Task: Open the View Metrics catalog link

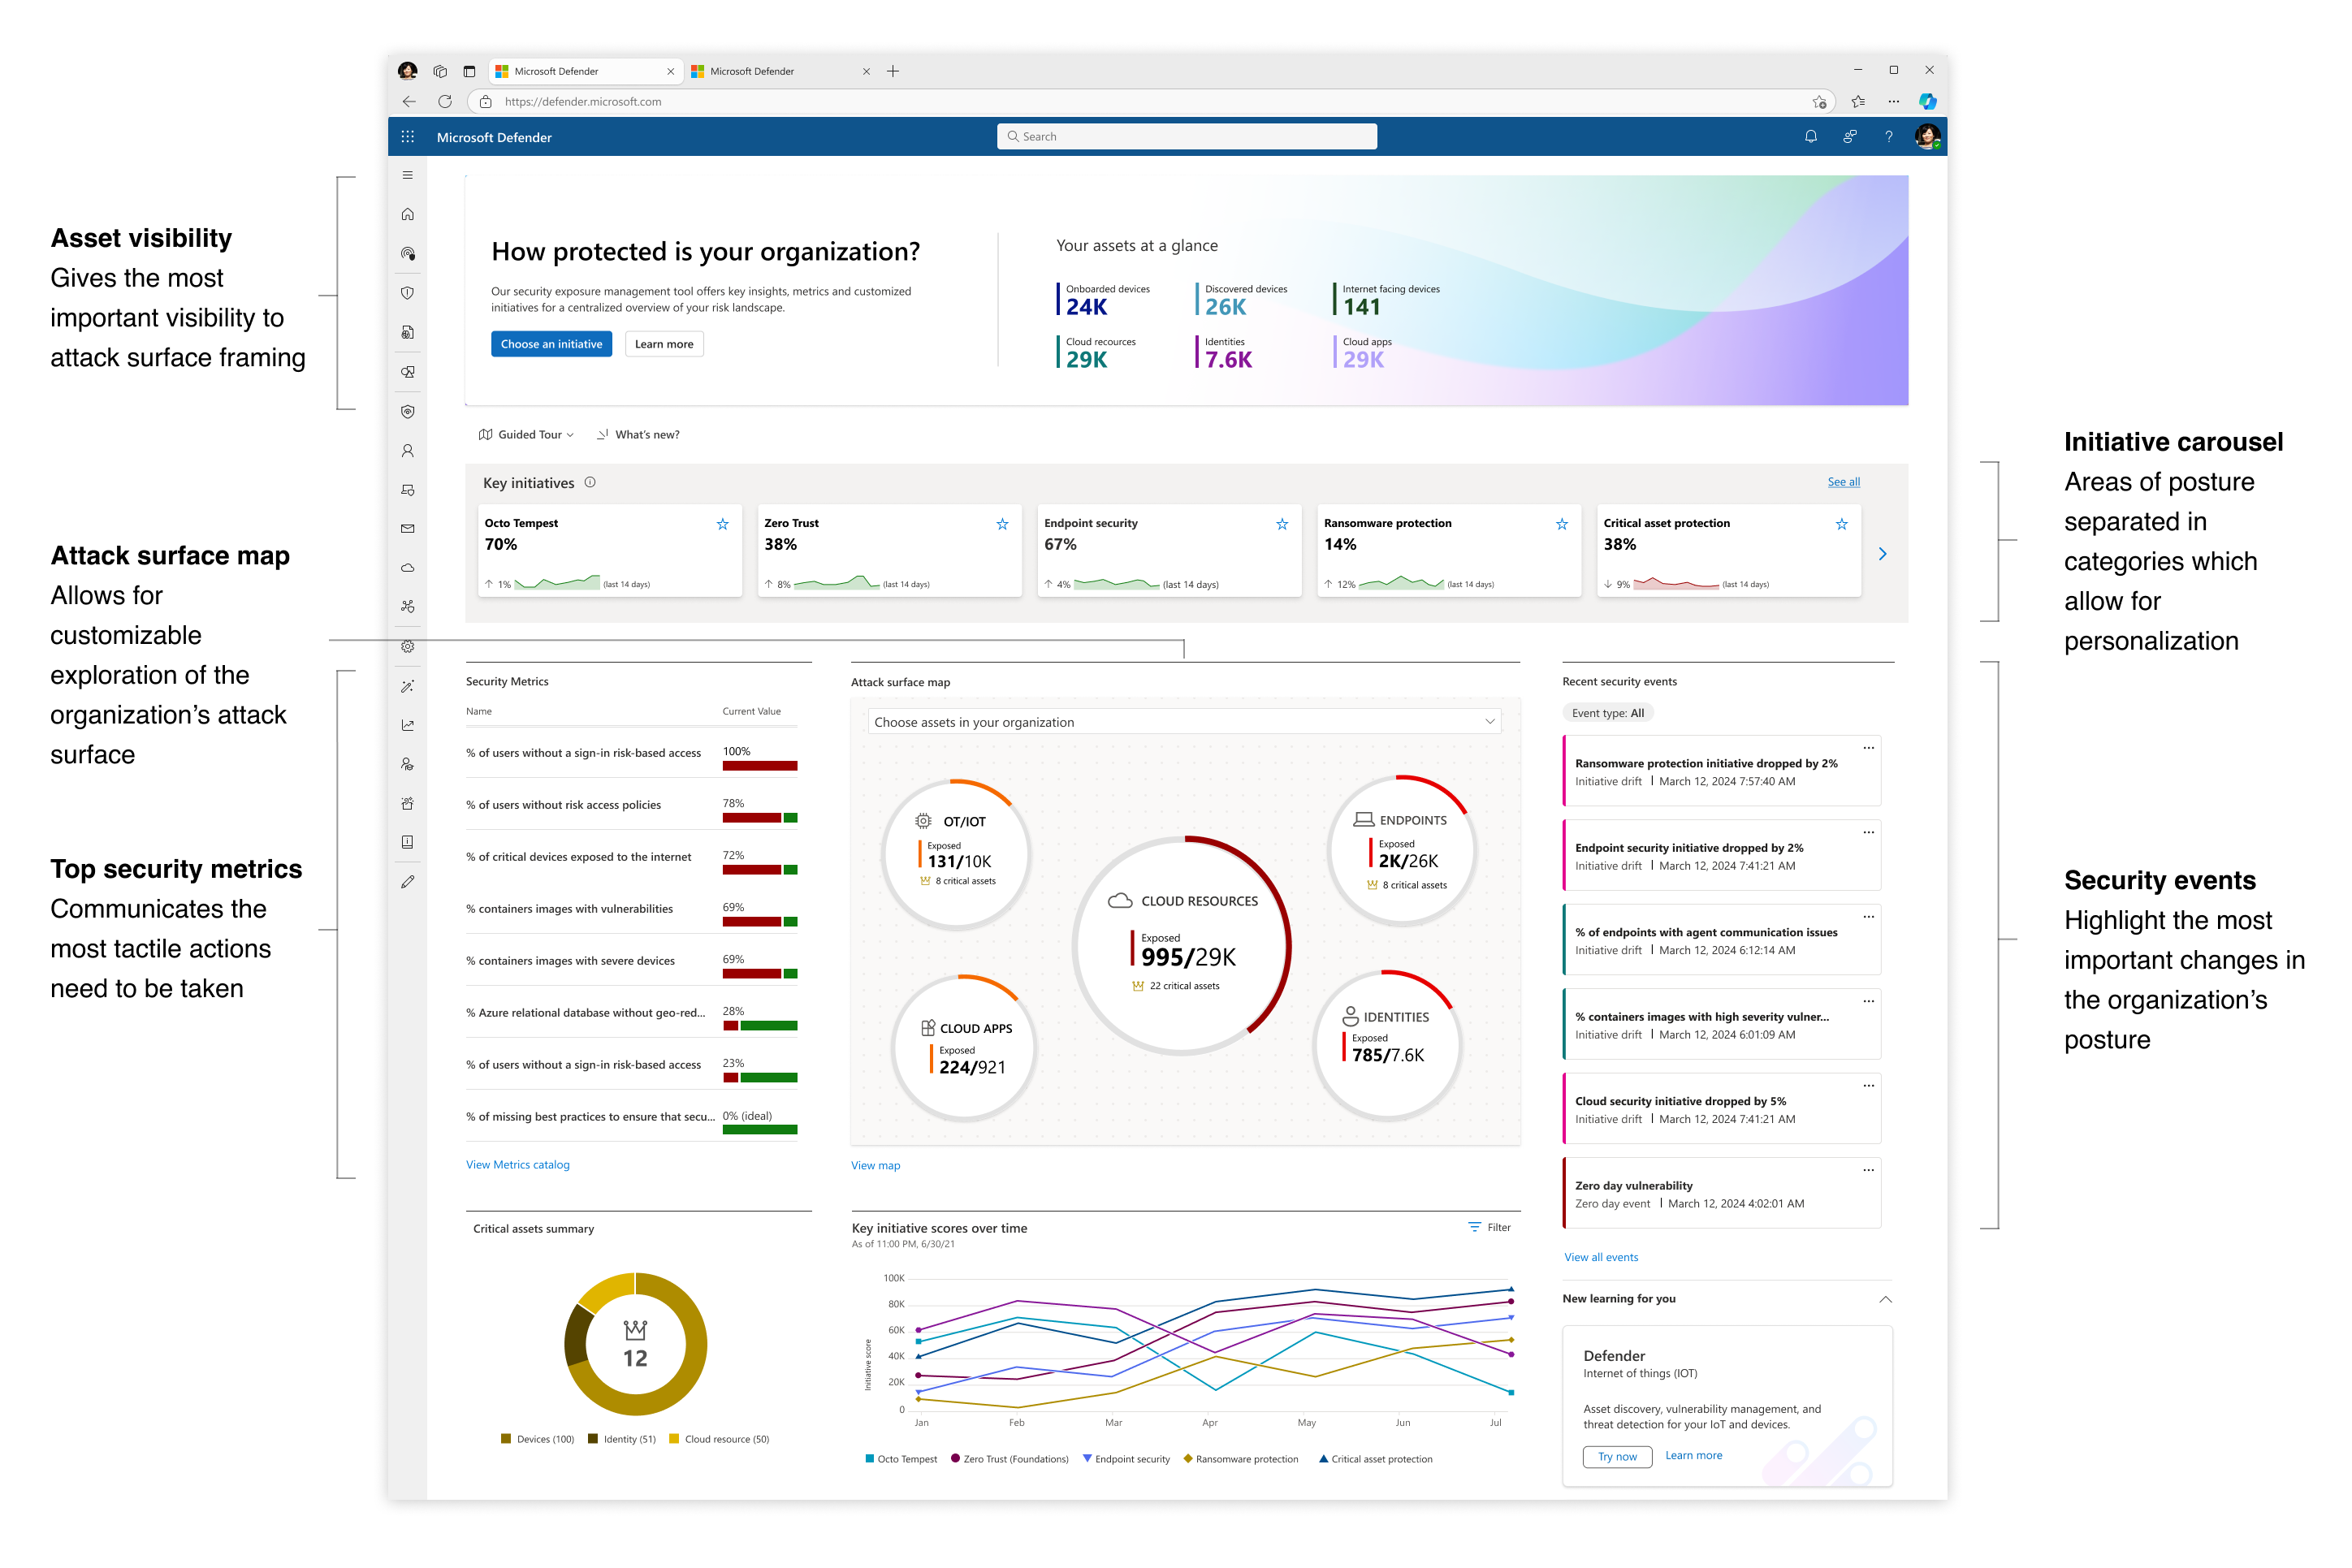Action: pos(517,1164)
